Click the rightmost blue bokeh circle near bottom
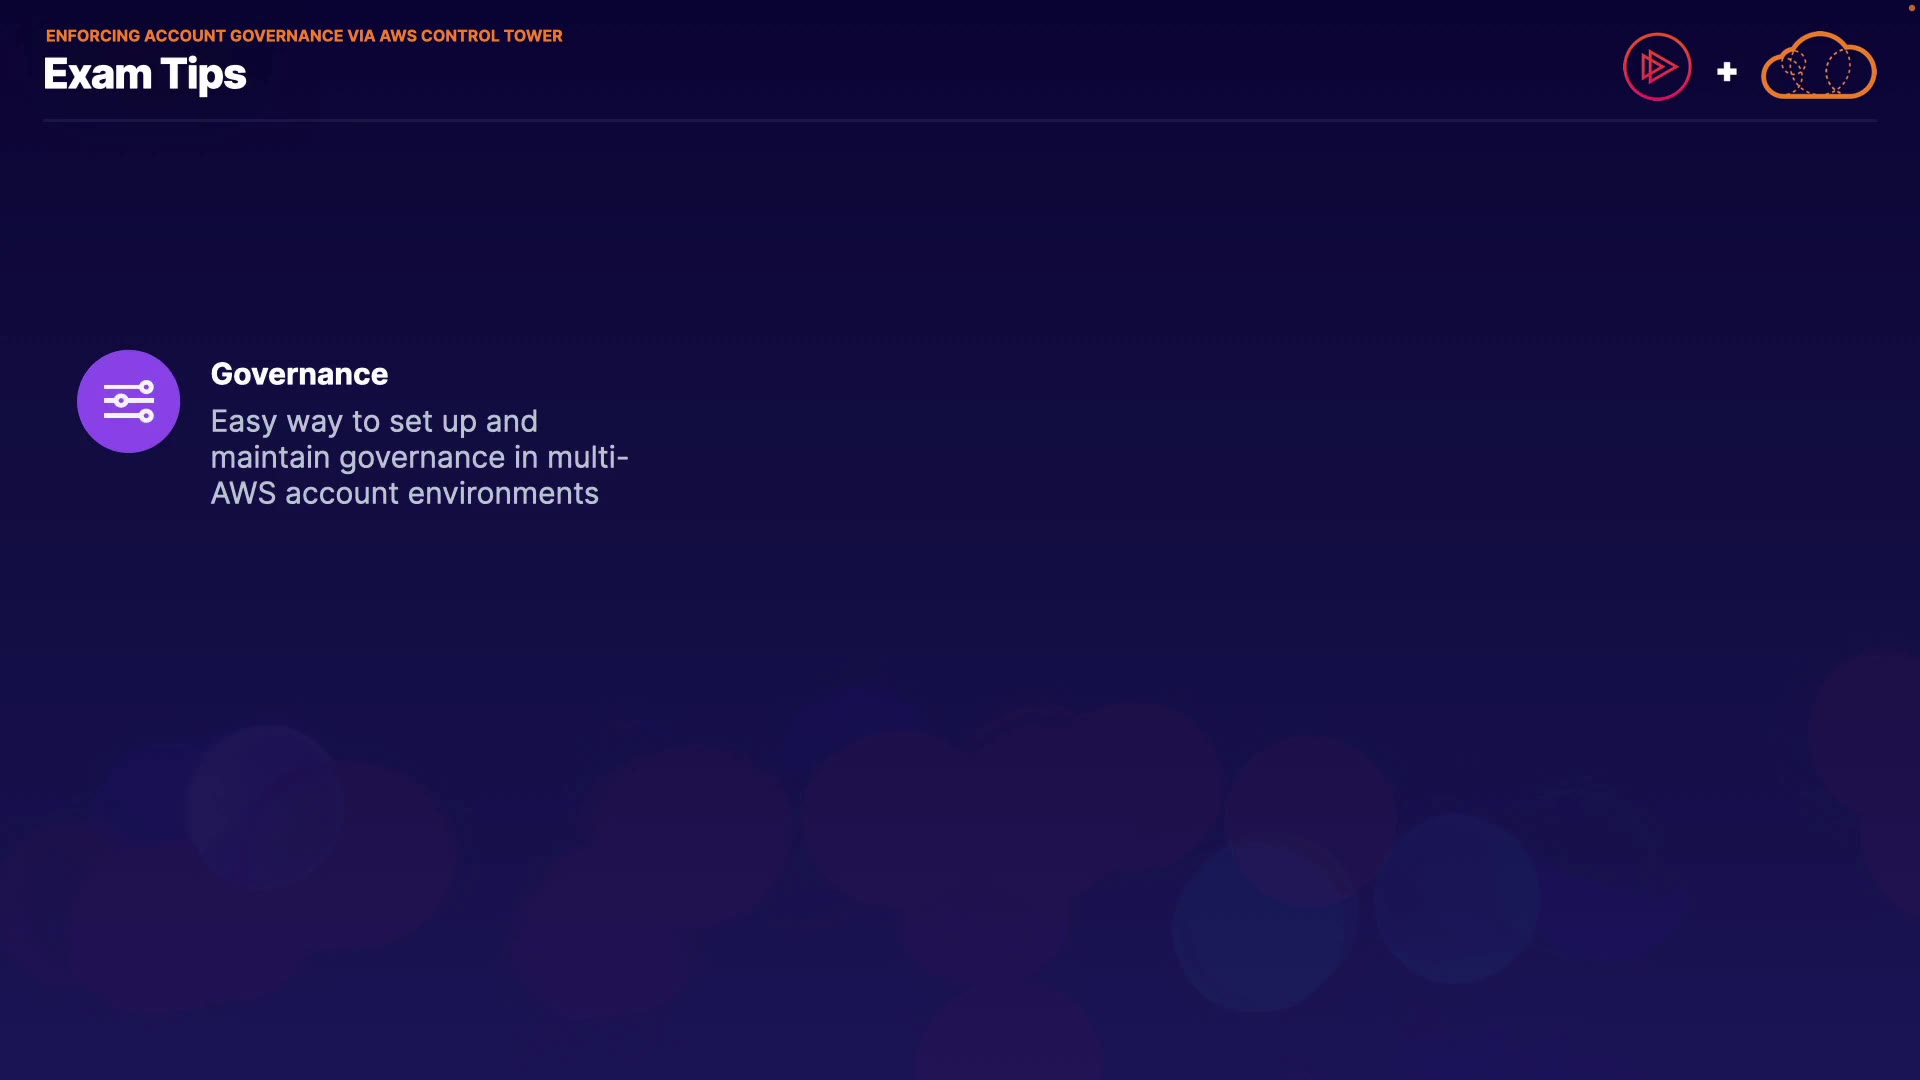This screenshot has height=1080, width=1920. (1455, 897)
